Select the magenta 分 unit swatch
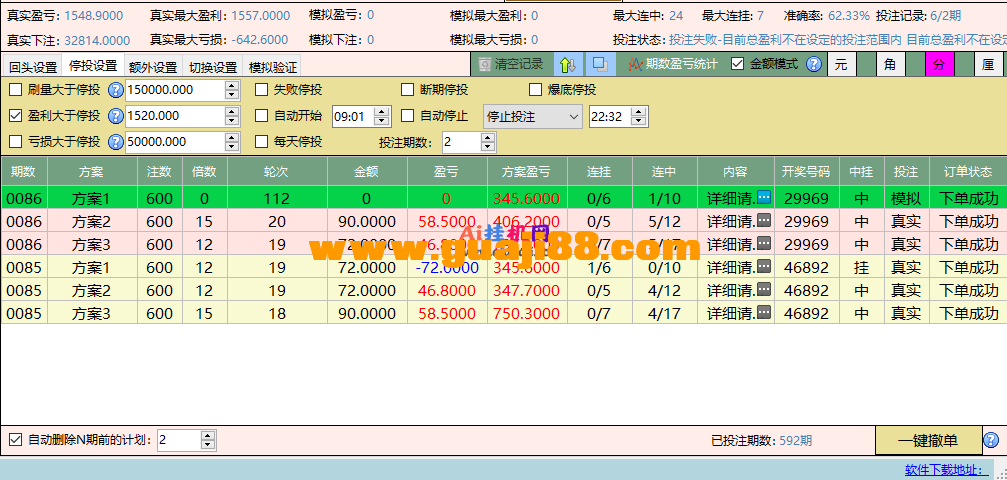The image size is (1007, 480). 940,65
